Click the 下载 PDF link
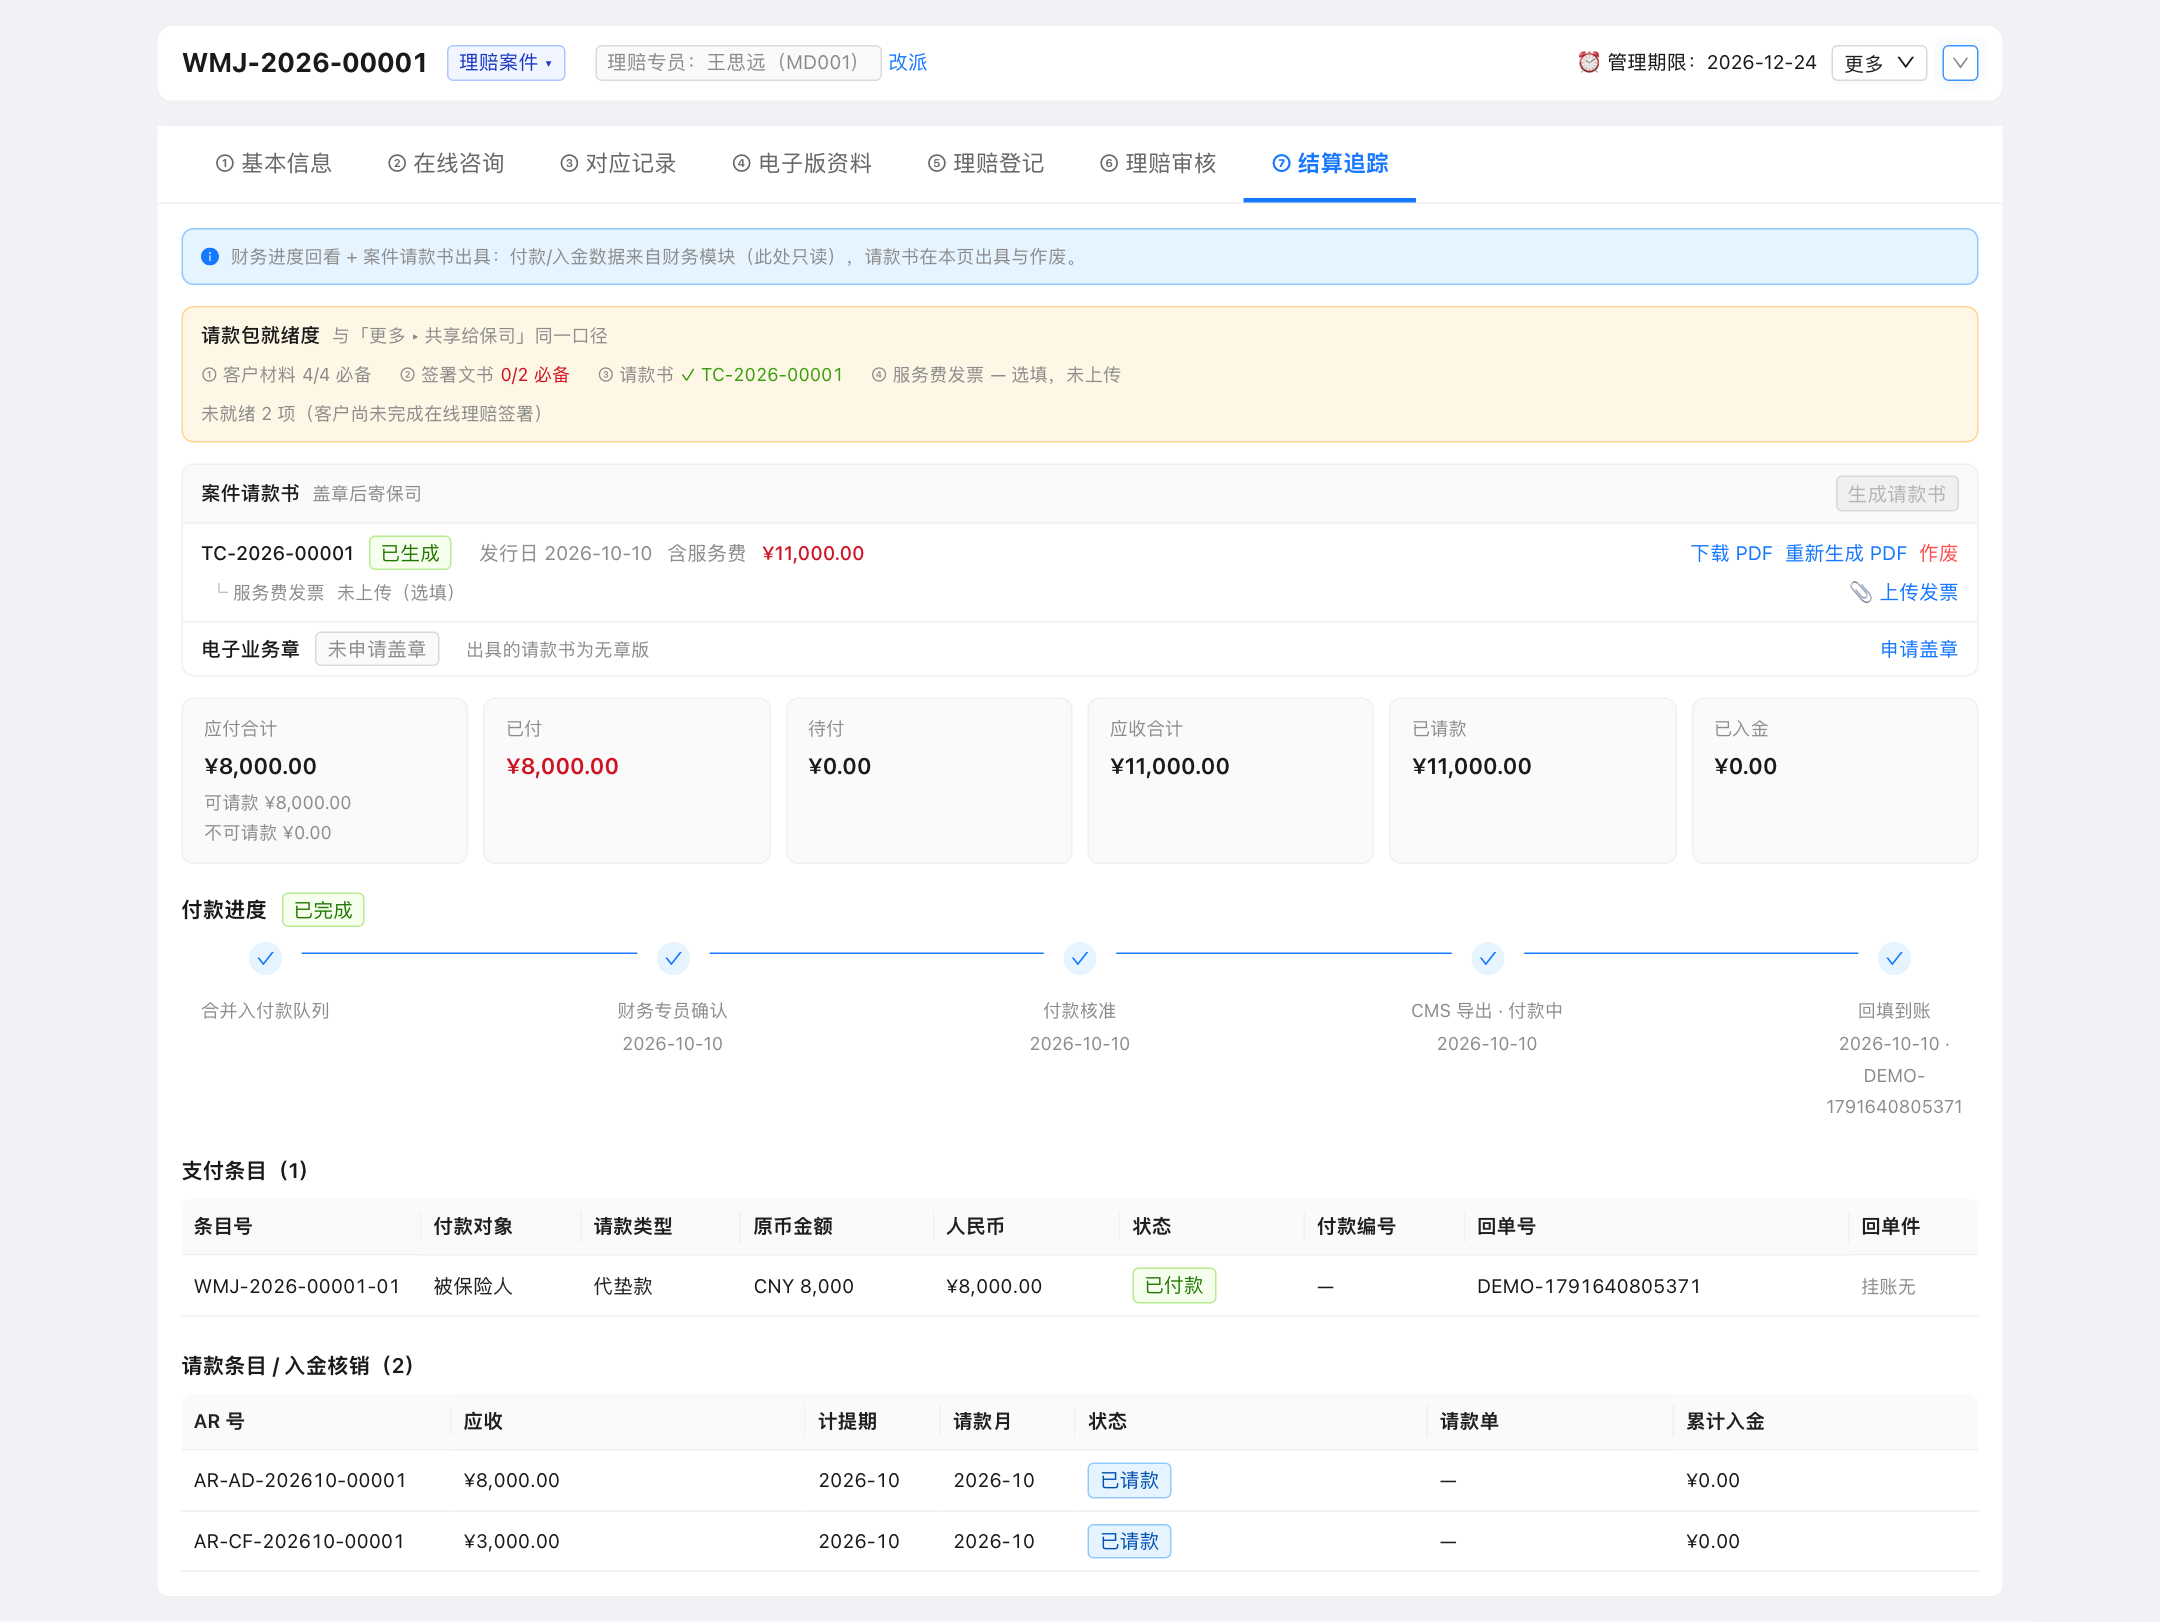The height and width of the screenshot is (1622, 2160). (1731, 553)
